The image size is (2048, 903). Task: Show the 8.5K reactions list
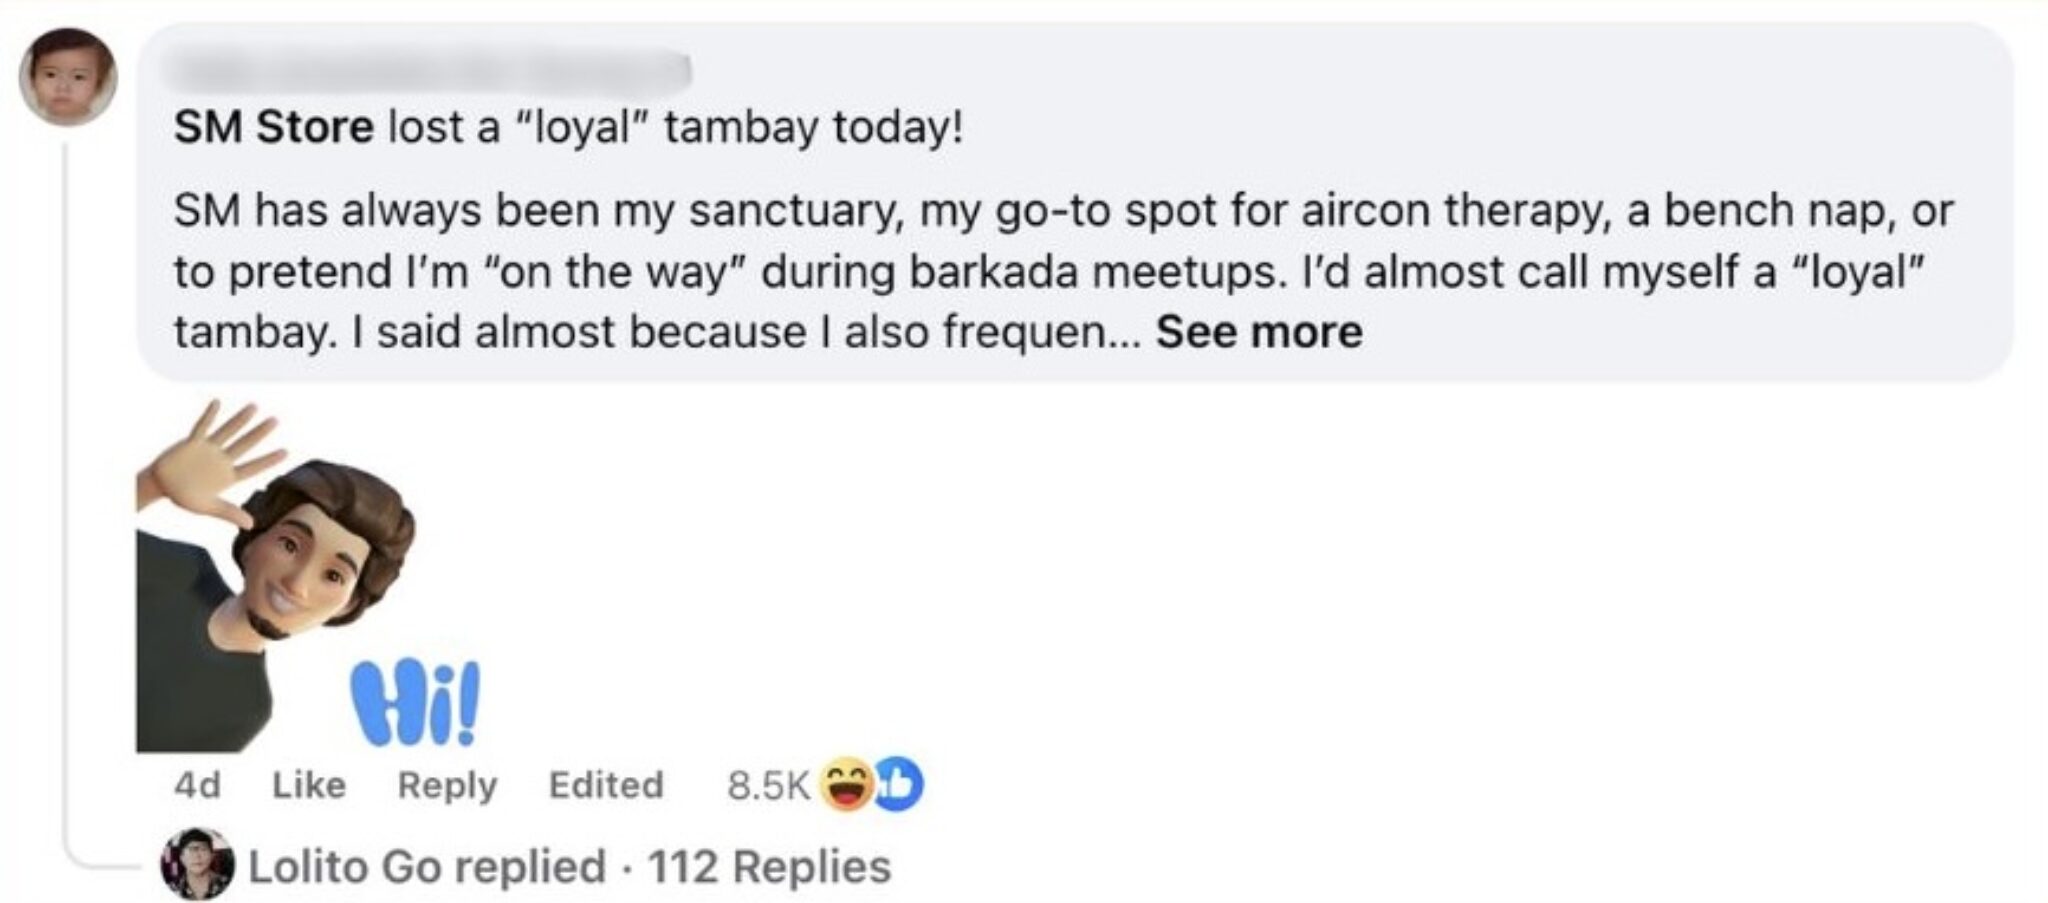click(767, 786)
